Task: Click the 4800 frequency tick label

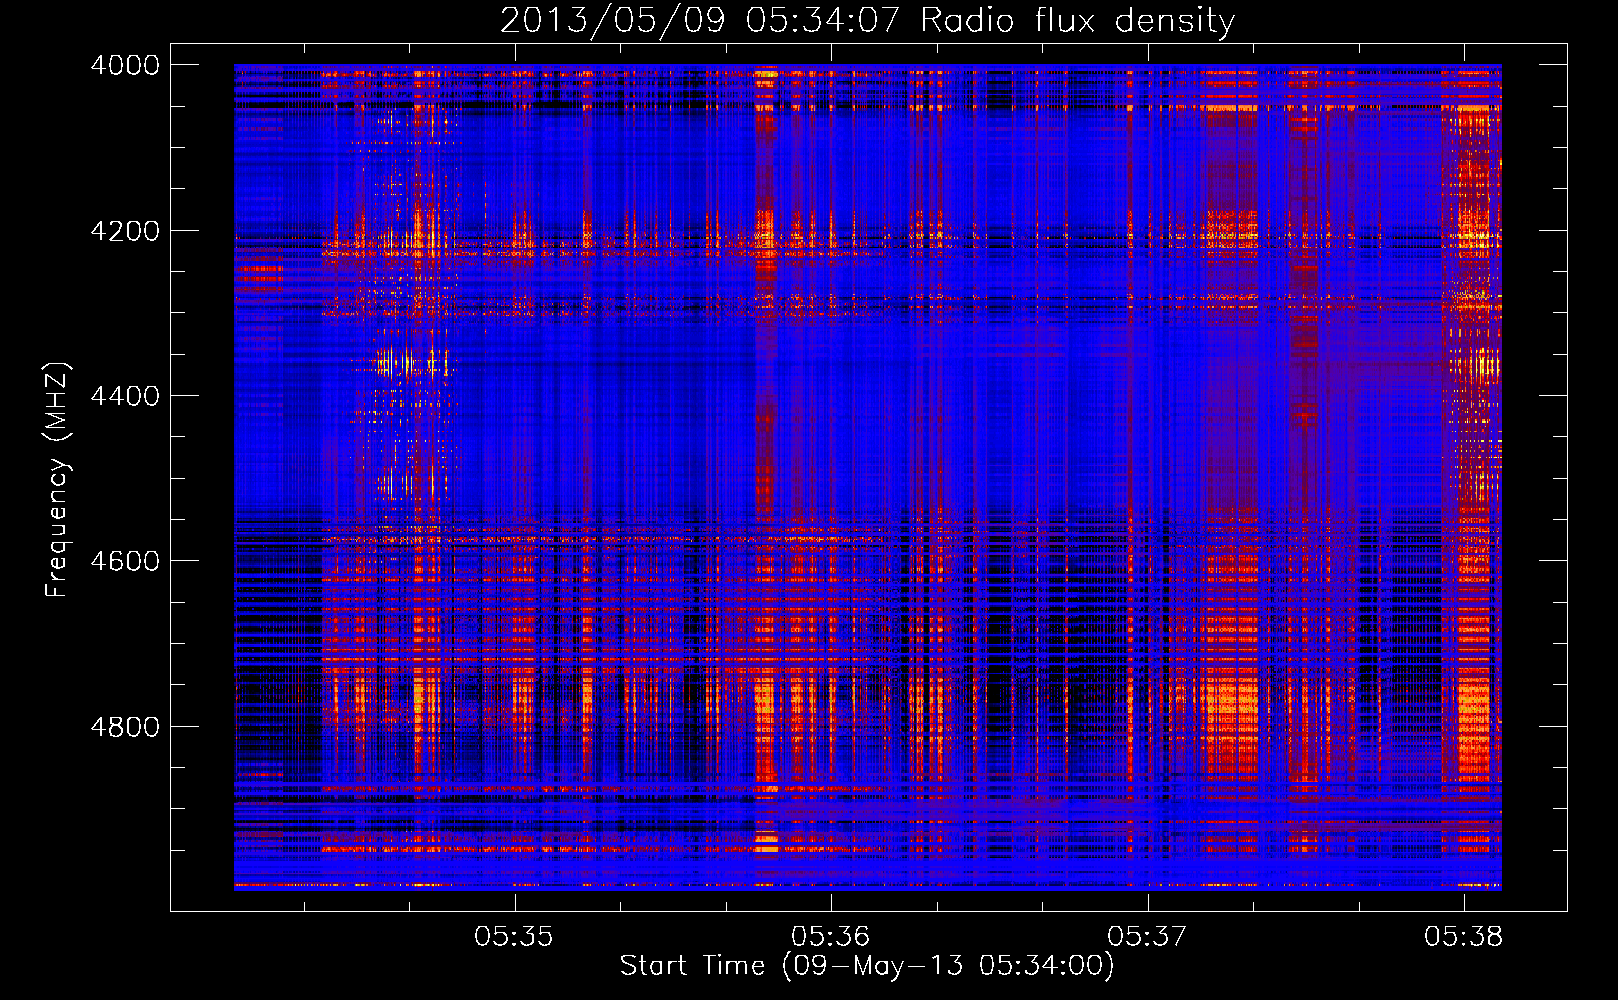Action: (125, 727)
